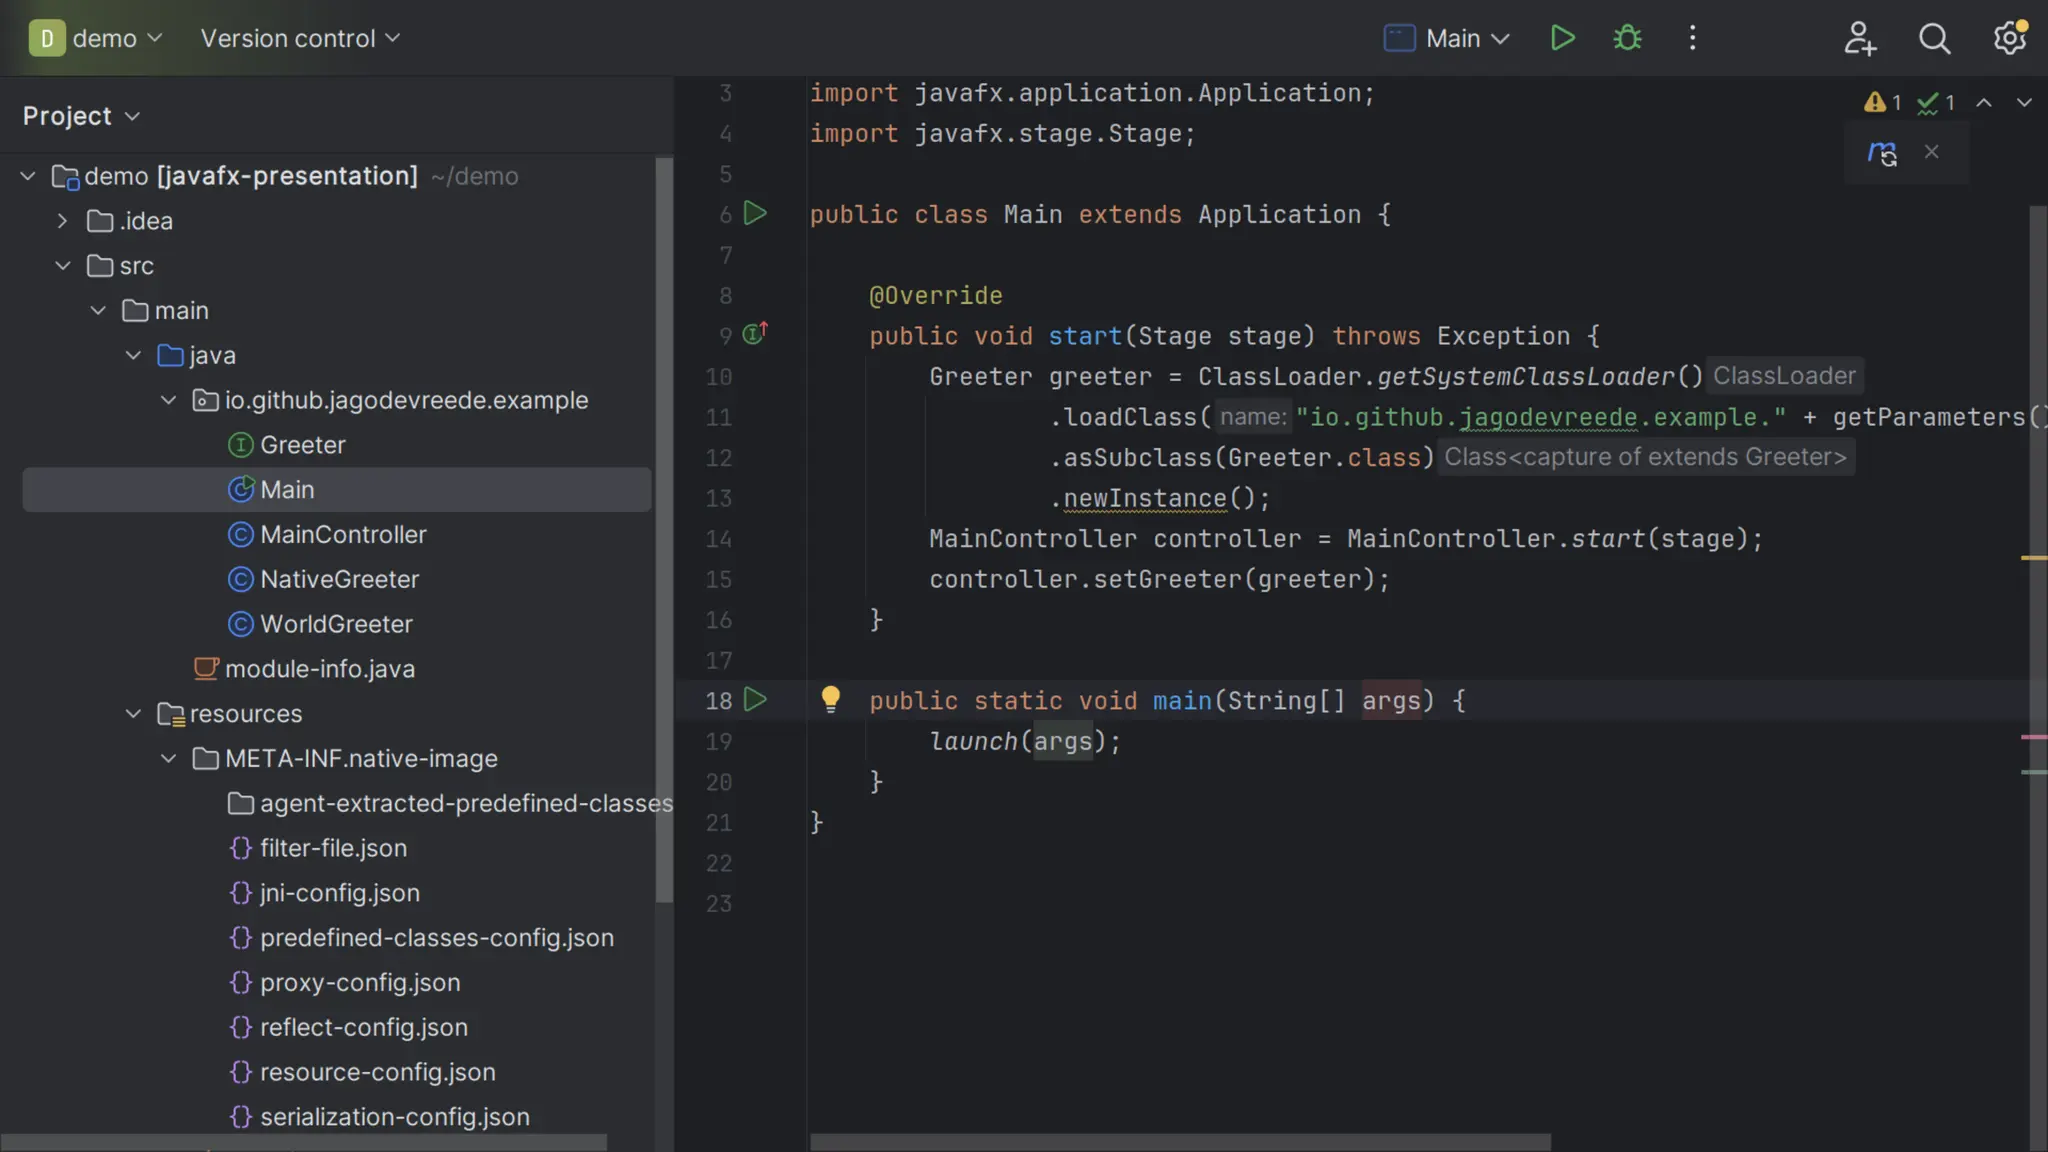The image size is (2048, 1152).
Task: Click the yellow intention lightbulb icon
Action: point(830,698)
